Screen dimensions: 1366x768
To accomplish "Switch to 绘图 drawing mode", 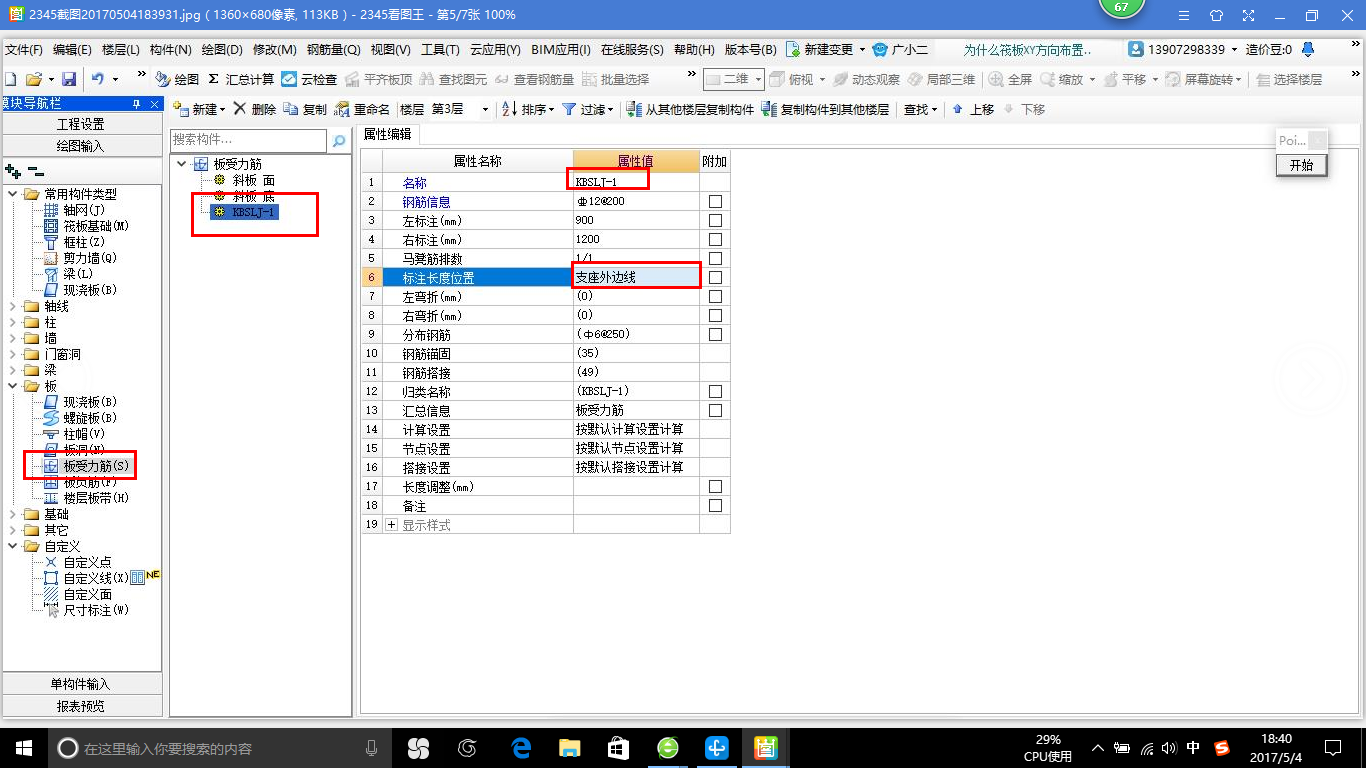I will coord(178,79).
